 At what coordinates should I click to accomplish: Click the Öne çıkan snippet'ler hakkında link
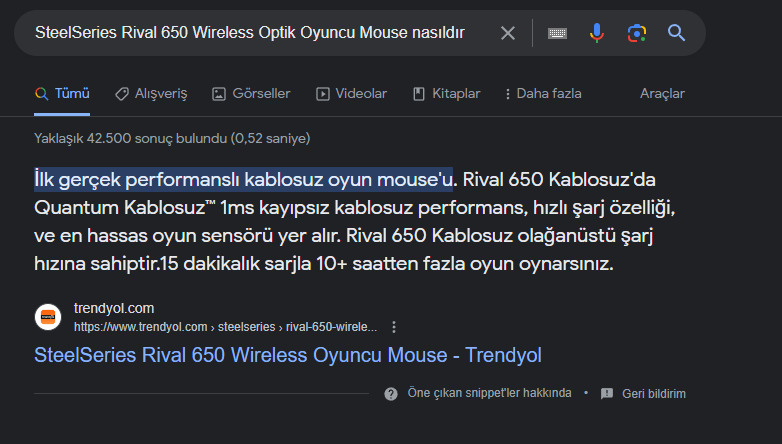coord(489,393)
